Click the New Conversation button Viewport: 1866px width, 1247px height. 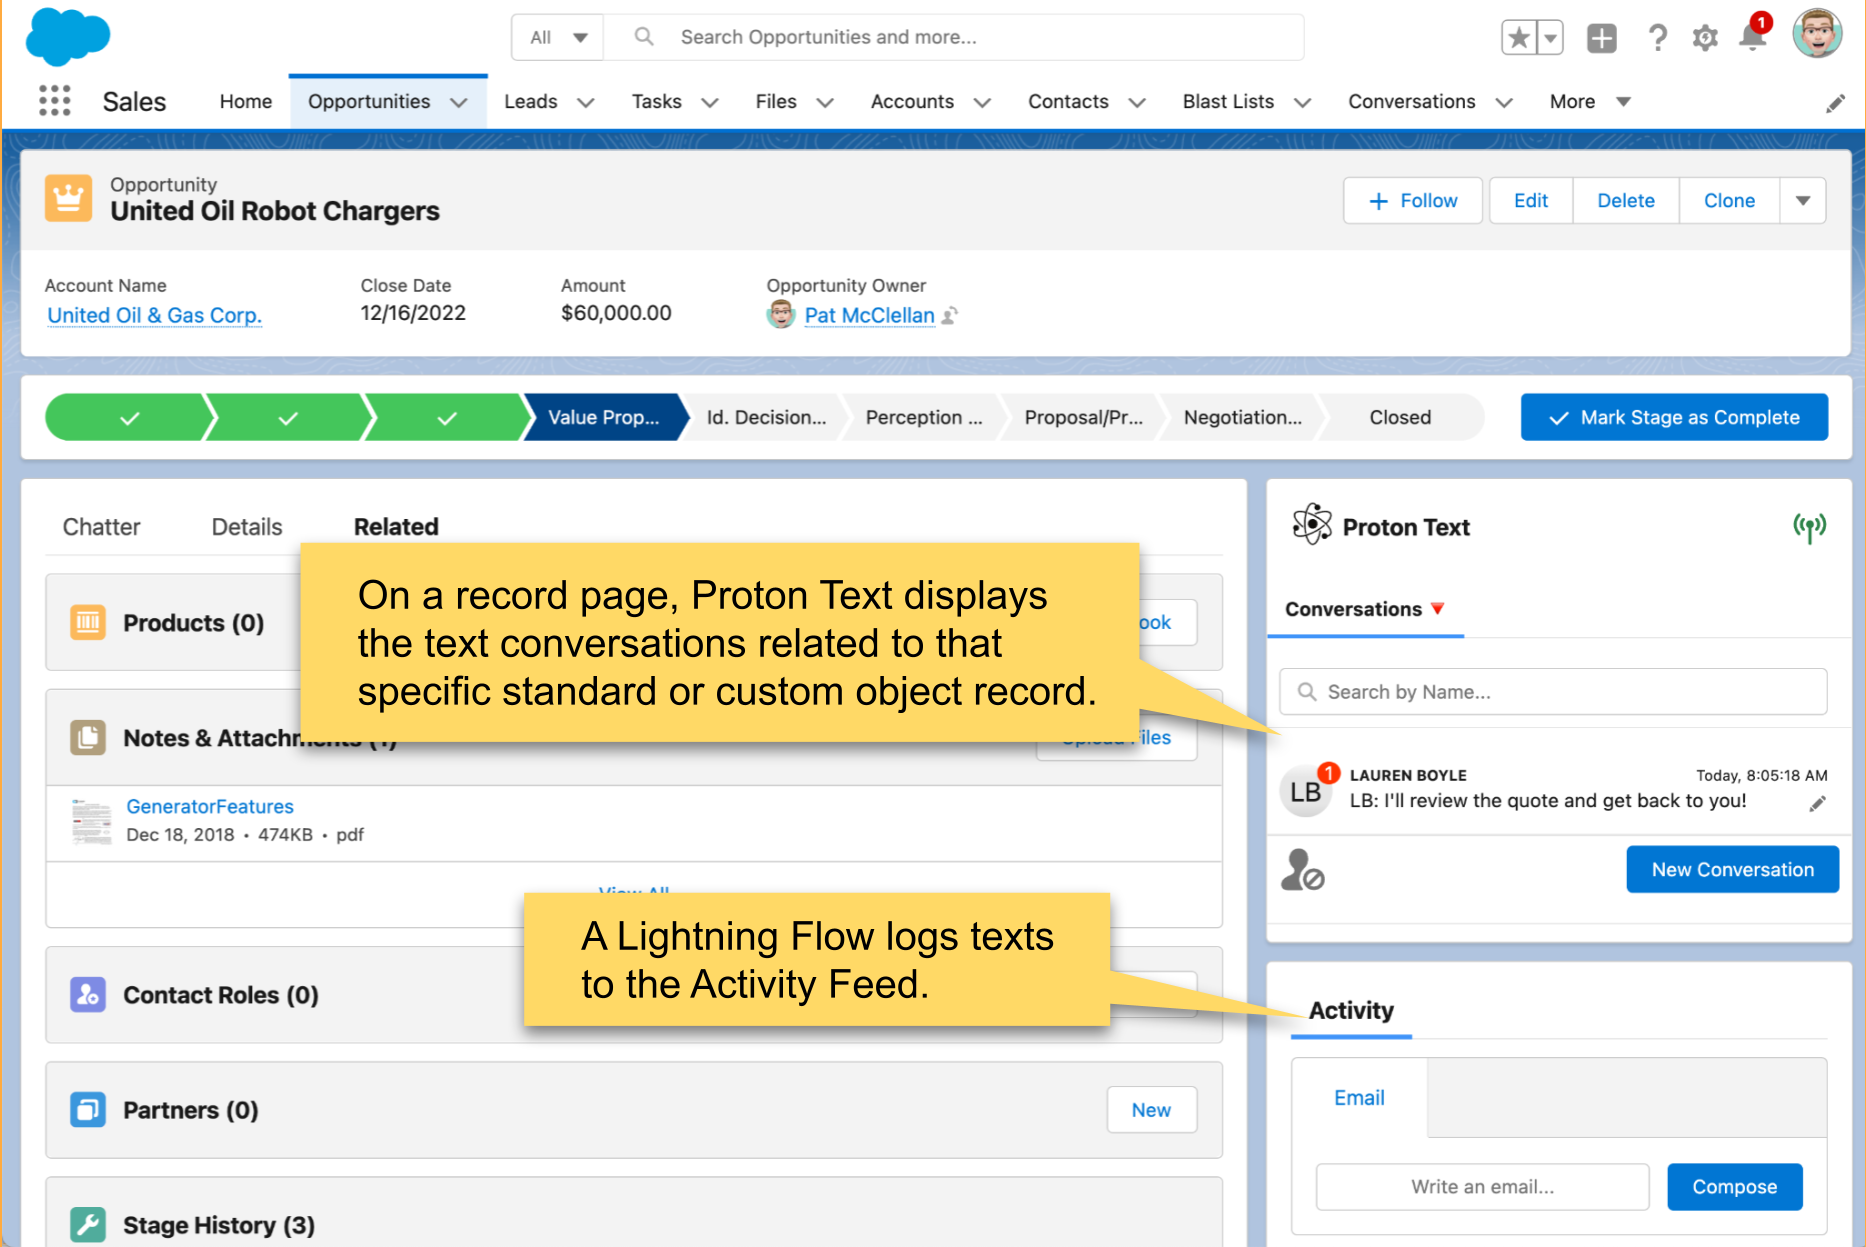point(1732,869)
